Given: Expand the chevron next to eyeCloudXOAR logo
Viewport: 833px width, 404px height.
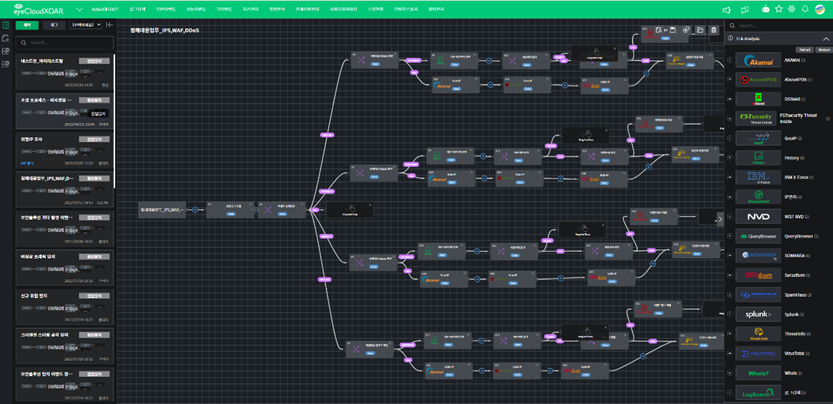Looking at the screenshot, I should tap(78, 10).
